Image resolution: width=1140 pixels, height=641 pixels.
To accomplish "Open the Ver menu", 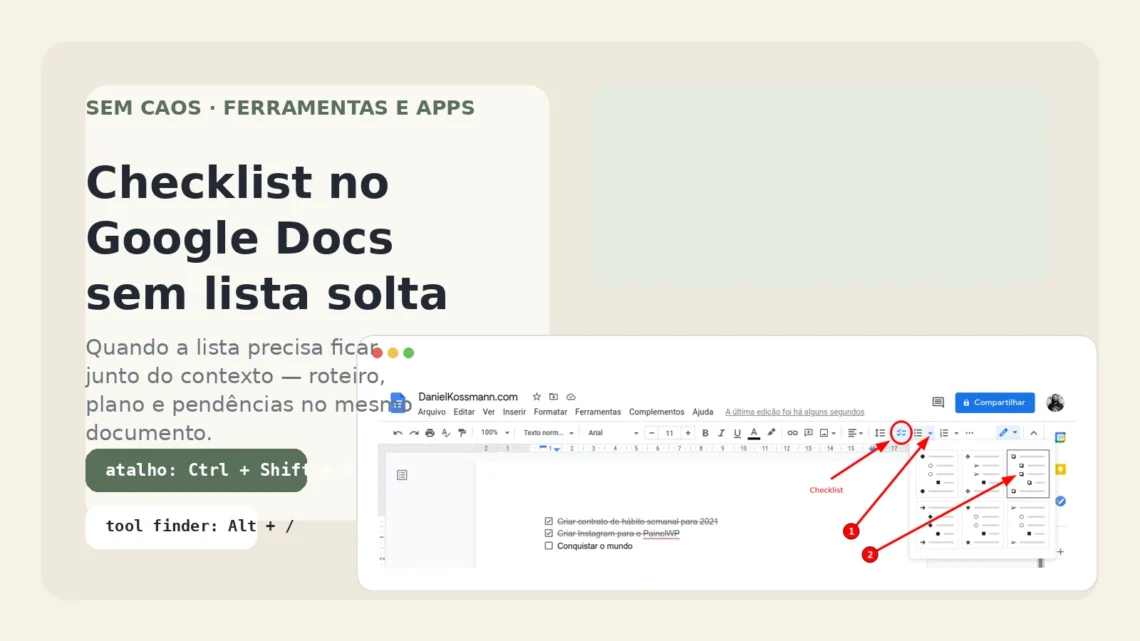I will coord(489,412).
